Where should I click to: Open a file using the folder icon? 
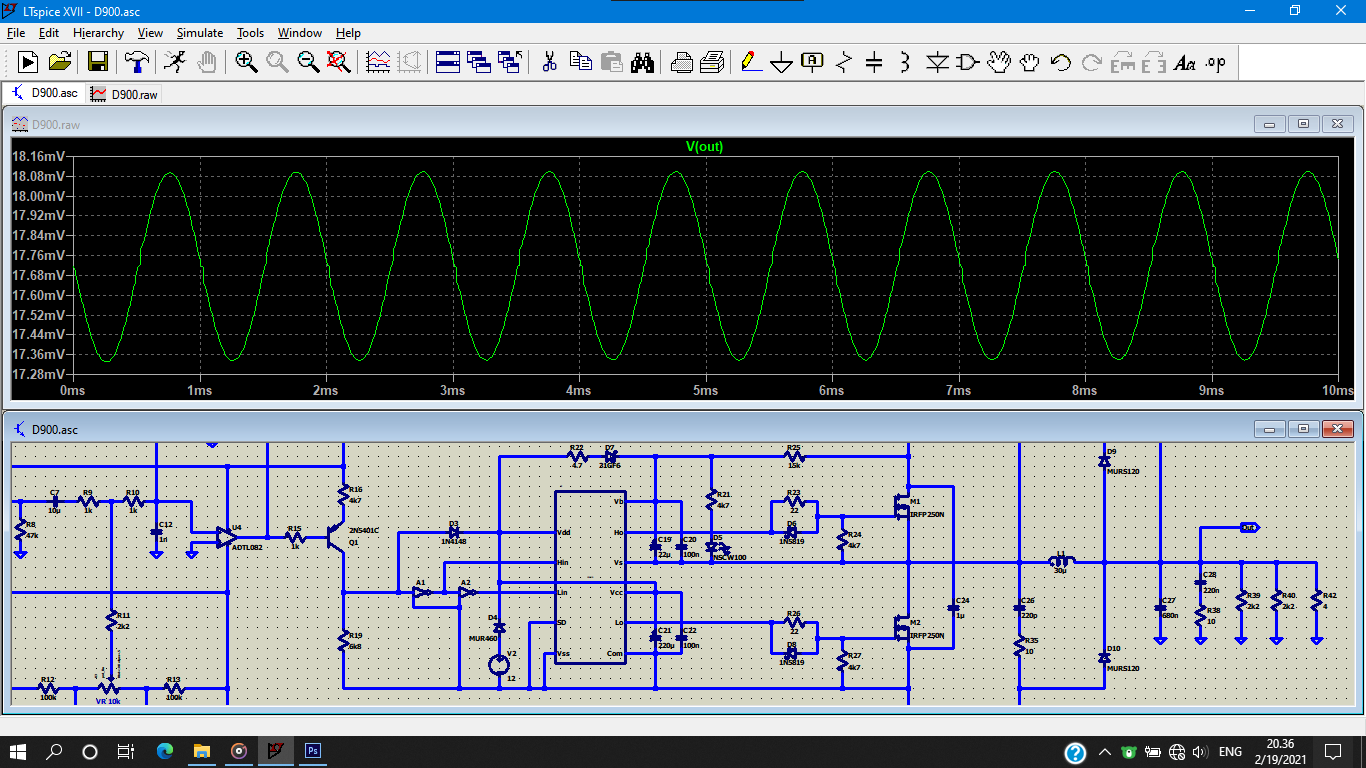click(60, 62)
